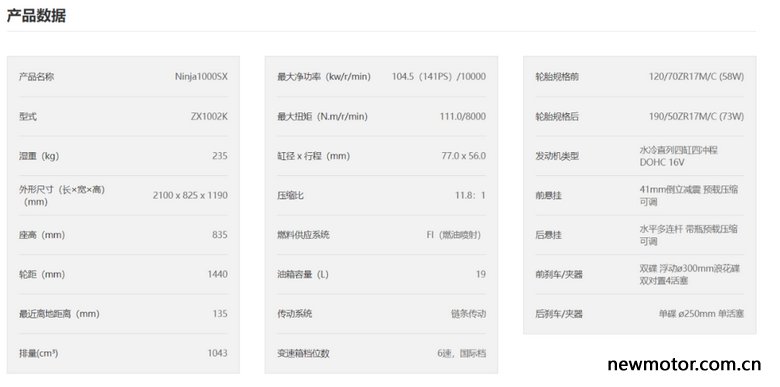The height and width of the screenshot is (387, 780).
Task: Click the 轮胎规格后 label
Action: pos(557,116)
